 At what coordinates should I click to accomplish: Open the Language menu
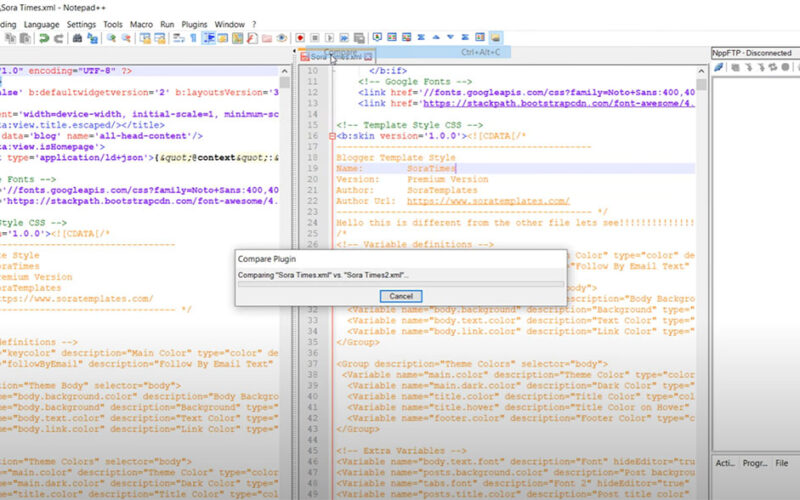coord(41,24)
